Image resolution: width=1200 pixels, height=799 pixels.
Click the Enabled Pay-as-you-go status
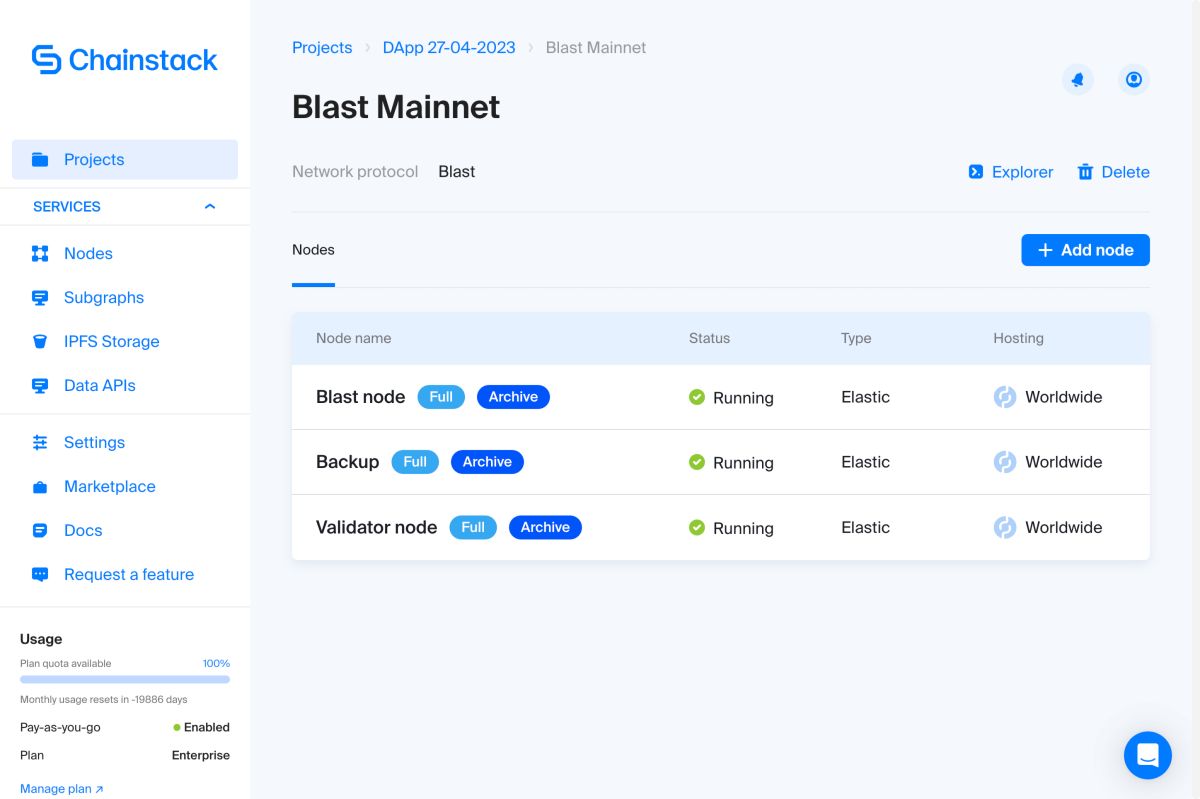click(x=201, y=727)
